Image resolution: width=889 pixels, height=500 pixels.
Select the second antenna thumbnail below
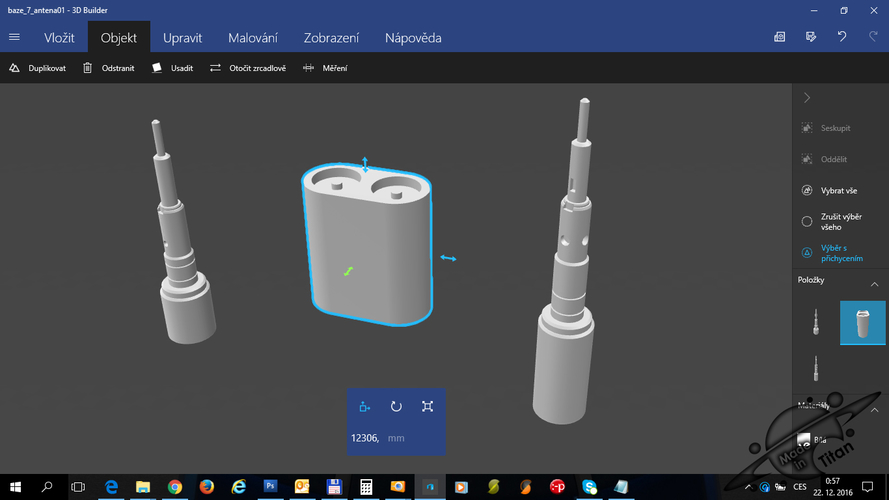[816, 368]
